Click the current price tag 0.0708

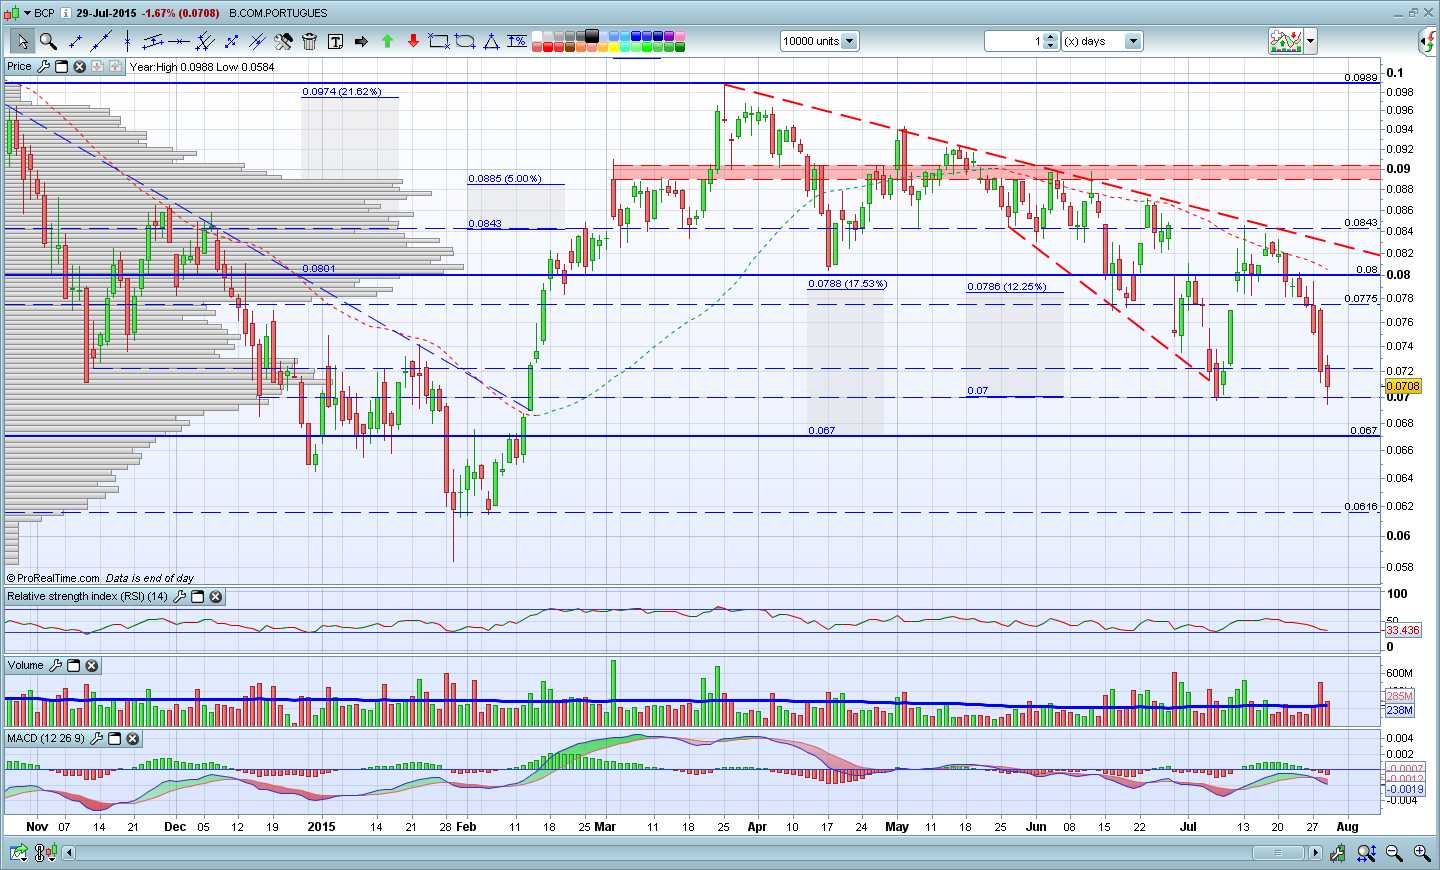pos(1403,386)
